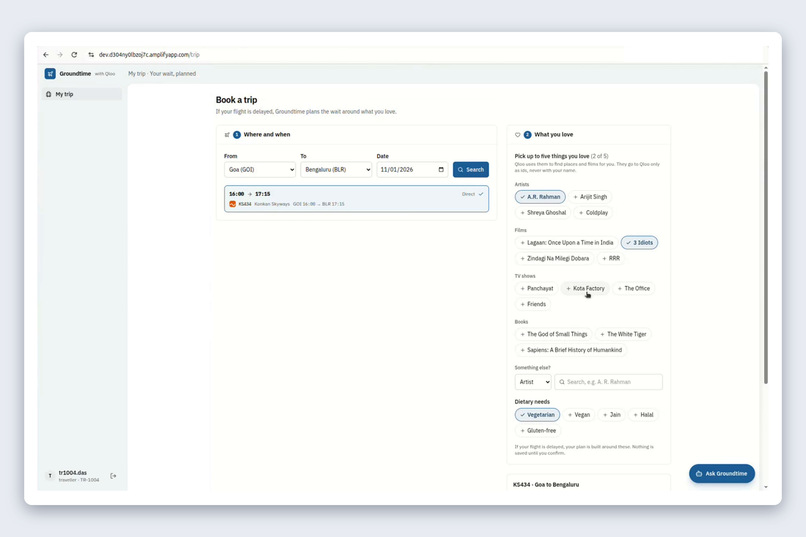Screen dimensions: 806x537
Task: Add Lagaan film chip
Action: point(566,243)
